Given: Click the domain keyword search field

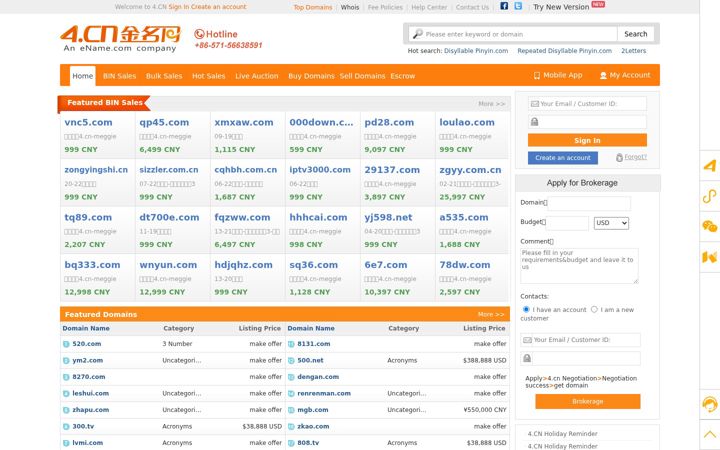Looking at the screenshot, I should point(513,34).
